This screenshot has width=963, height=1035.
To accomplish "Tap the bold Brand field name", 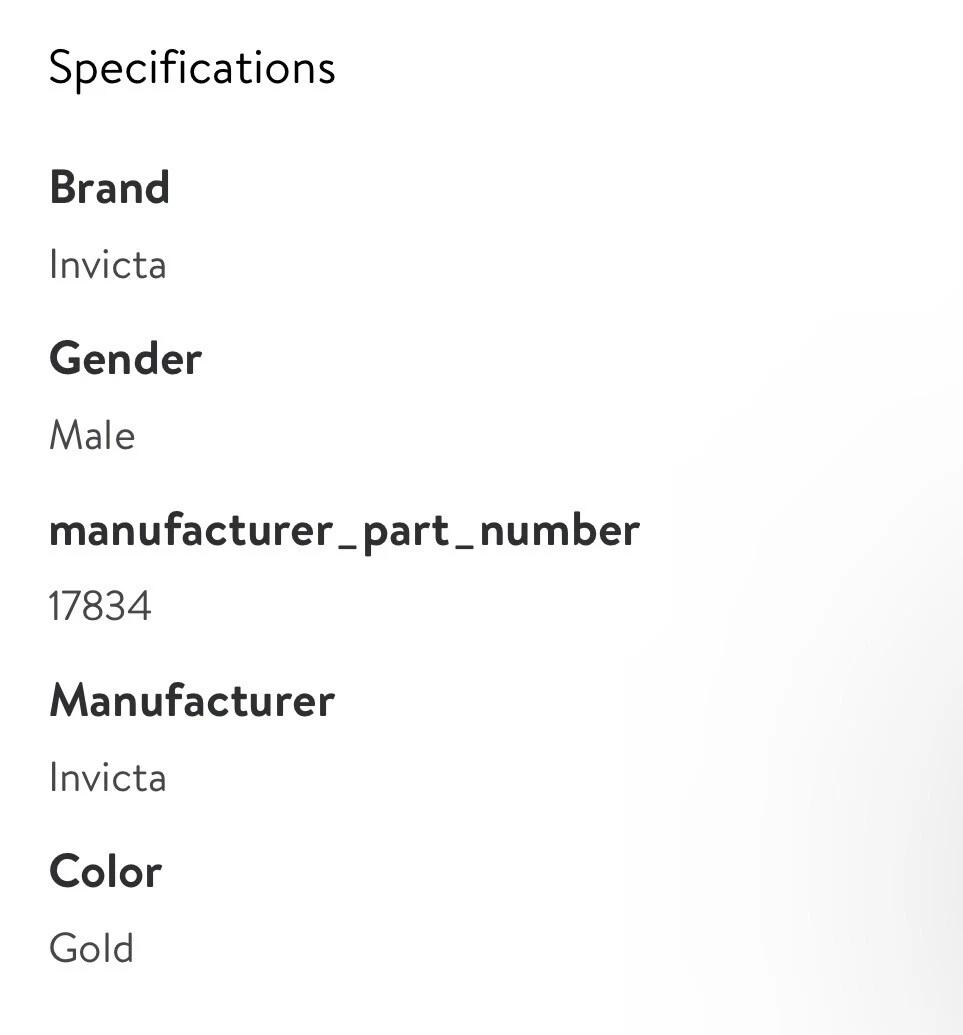I will [109, 188].
